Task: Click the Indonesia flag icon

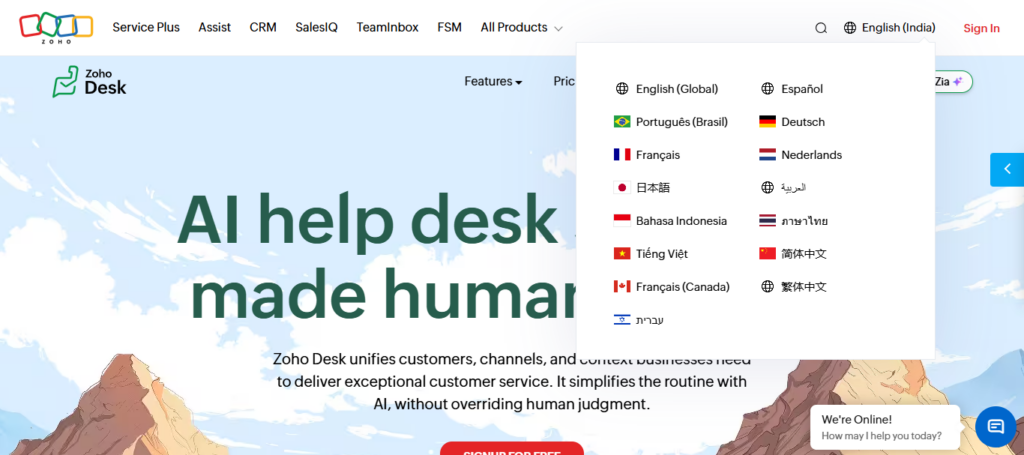Action: pos(622,221)
